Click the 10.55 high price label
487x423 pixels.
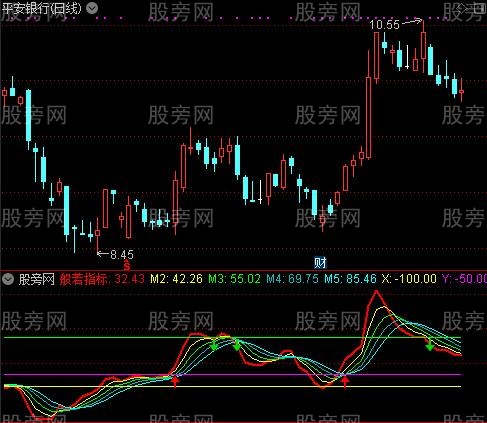tap(384, 25)
